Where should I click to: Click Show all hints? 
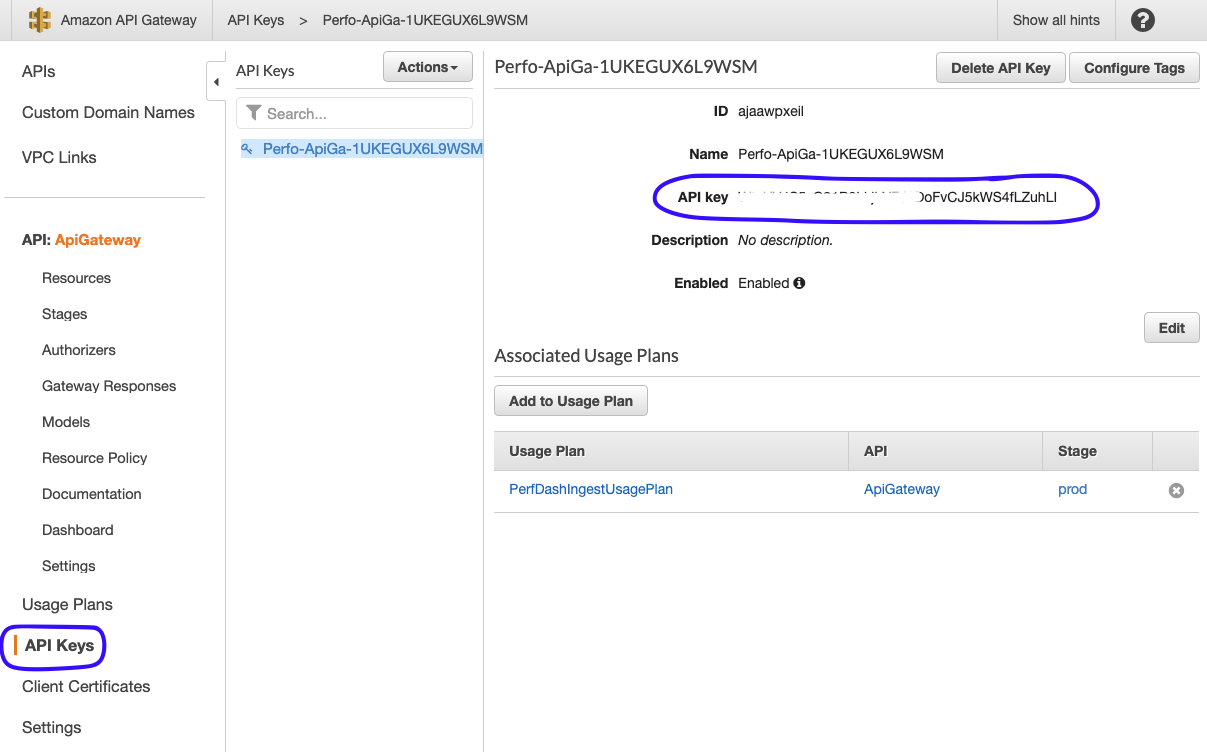[1056, 20]
